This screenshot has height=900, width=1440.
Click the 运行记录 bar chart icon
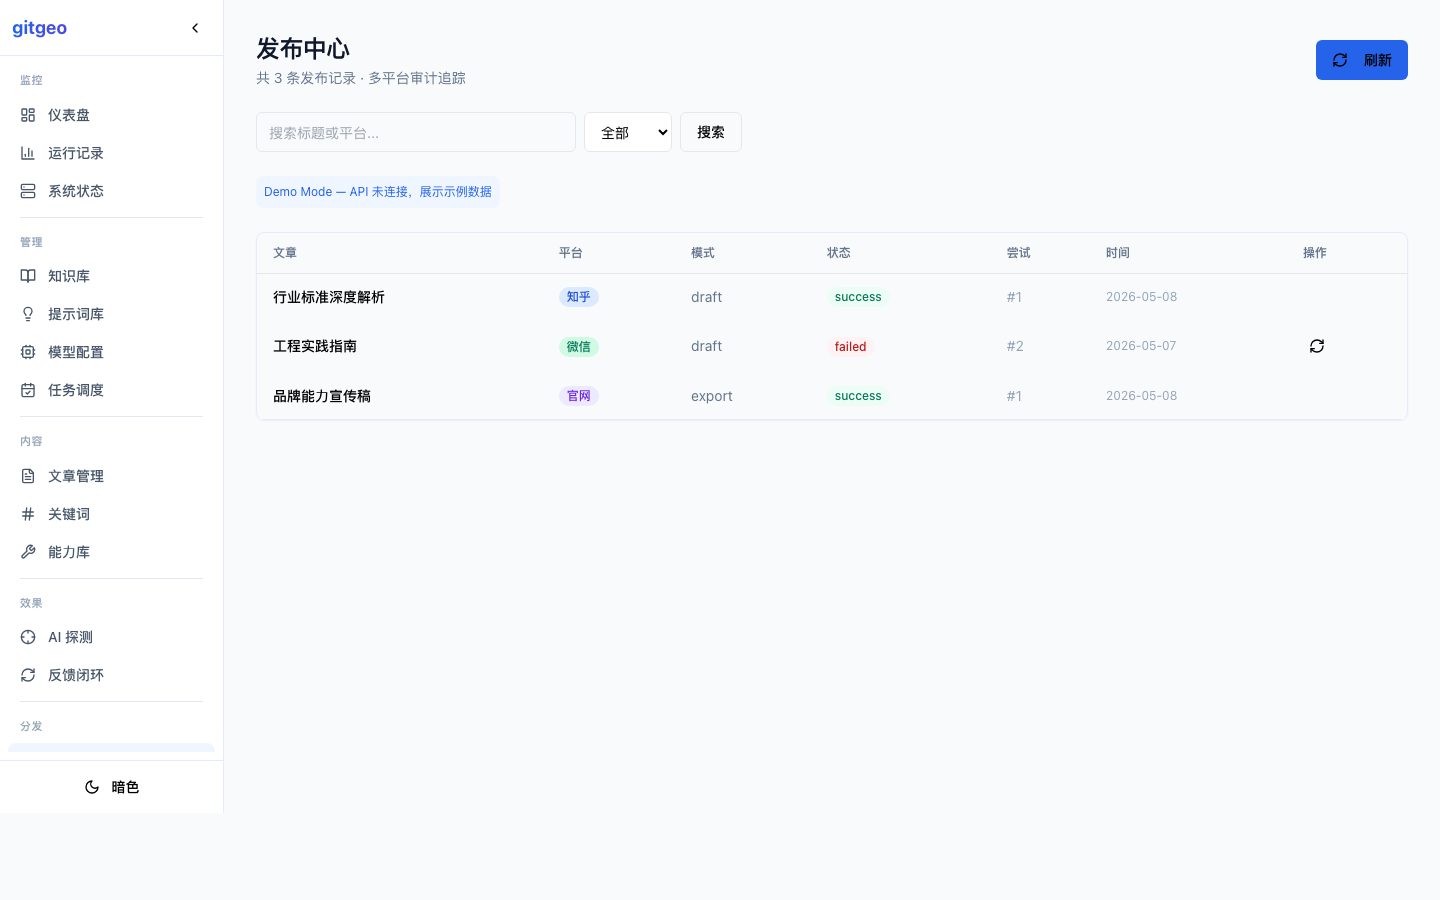point(28,153)
